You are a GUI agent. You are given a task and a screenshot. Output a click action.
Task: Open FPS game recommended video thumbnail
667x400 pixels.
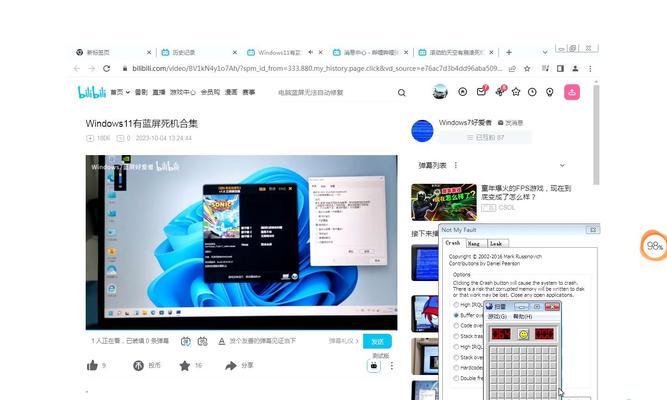444,202
